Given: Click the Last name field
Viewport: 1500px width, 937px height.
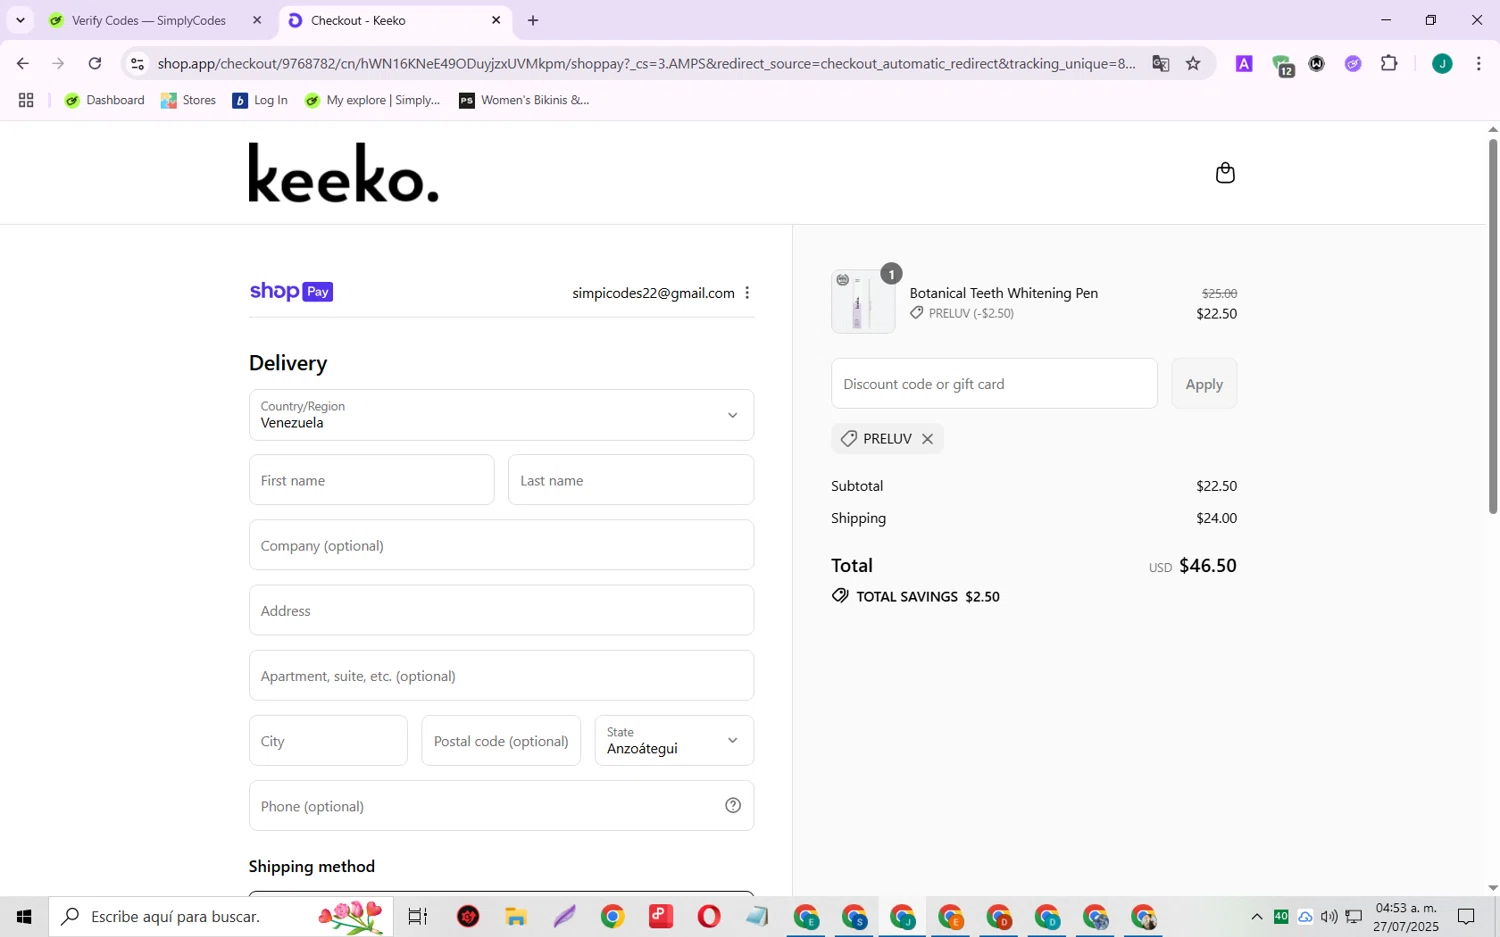Looking at the screenshot, I should pos(631,480).
